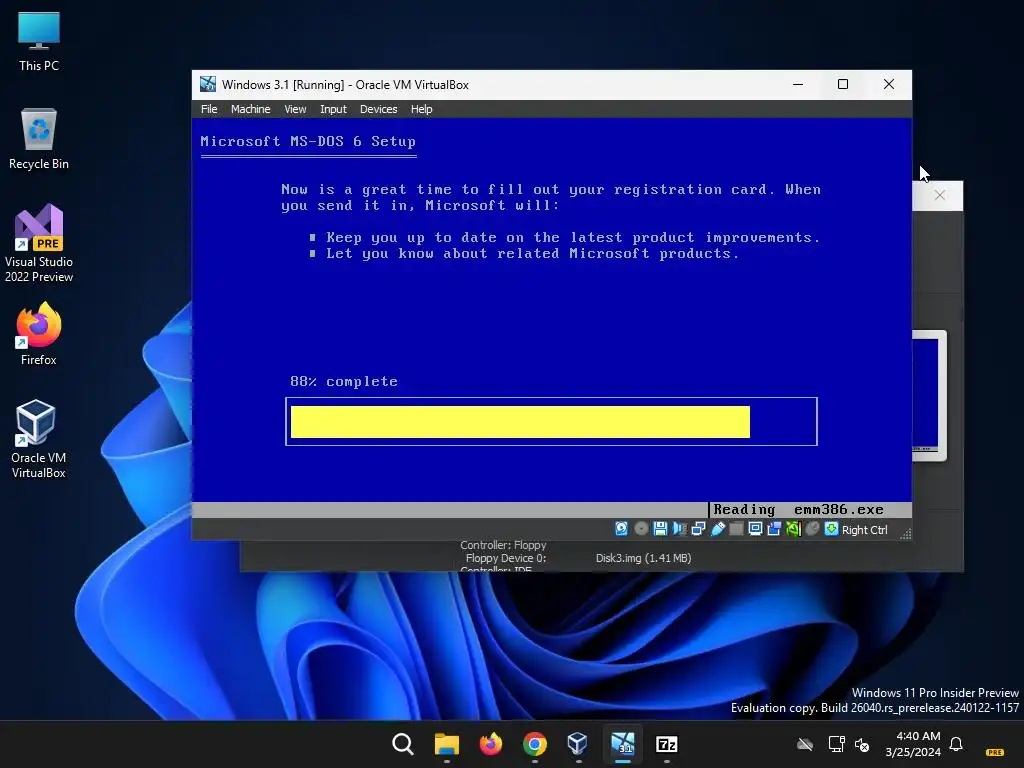This screenshot has width=1024, height=768.
Task: Click the VM preview thumbnail behind the window
Action: (x=929, y=395)
